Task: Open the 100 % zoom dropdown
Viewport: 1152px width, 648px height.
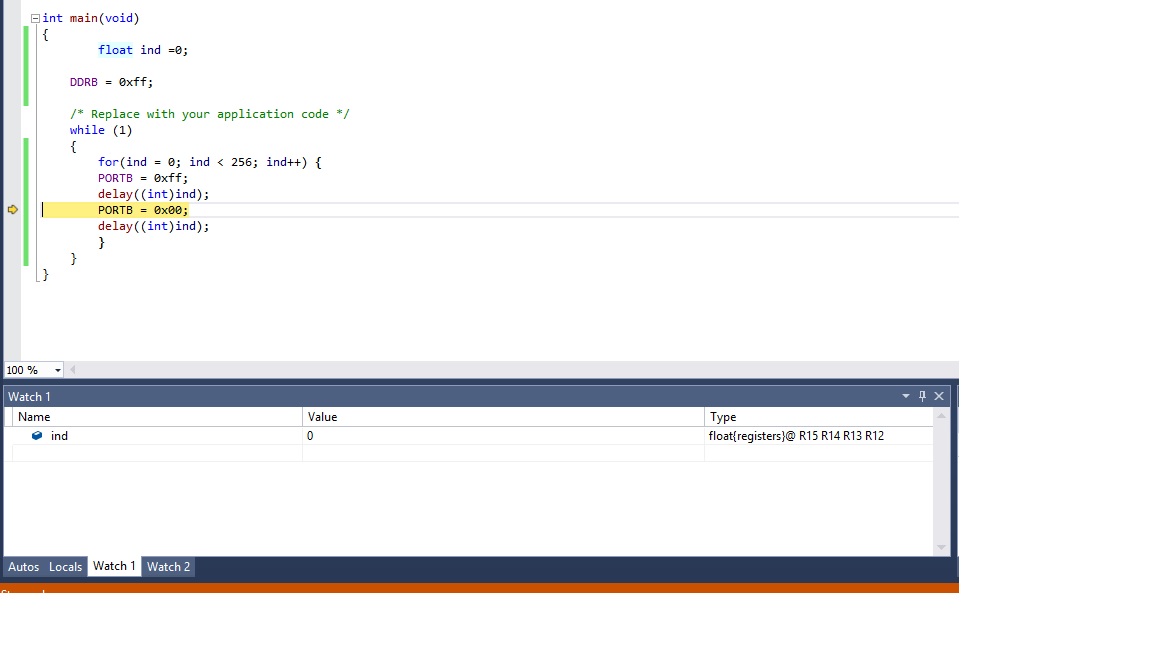Action: [57, 370]
